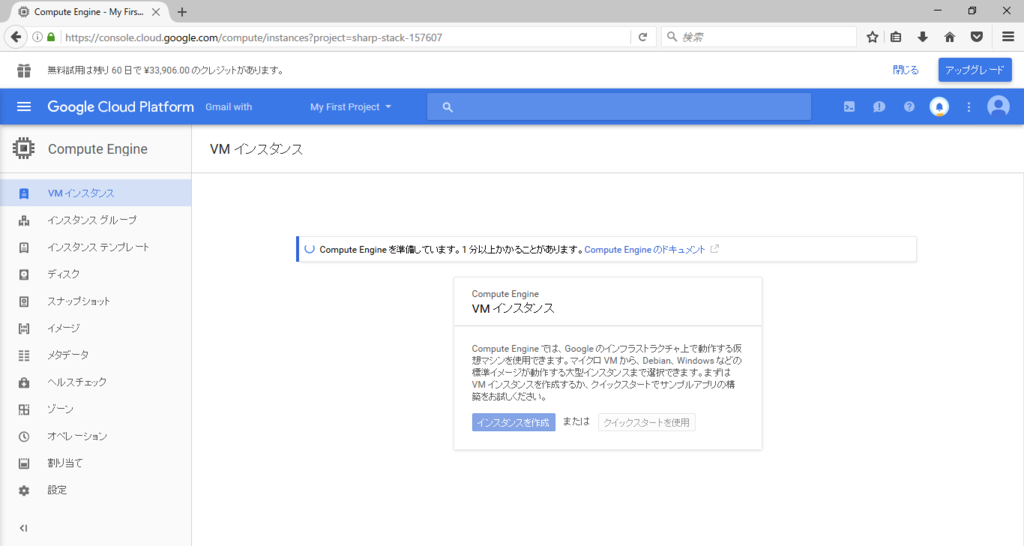Go to browser home page icon
1024x546 pixels.
point(950,37)
